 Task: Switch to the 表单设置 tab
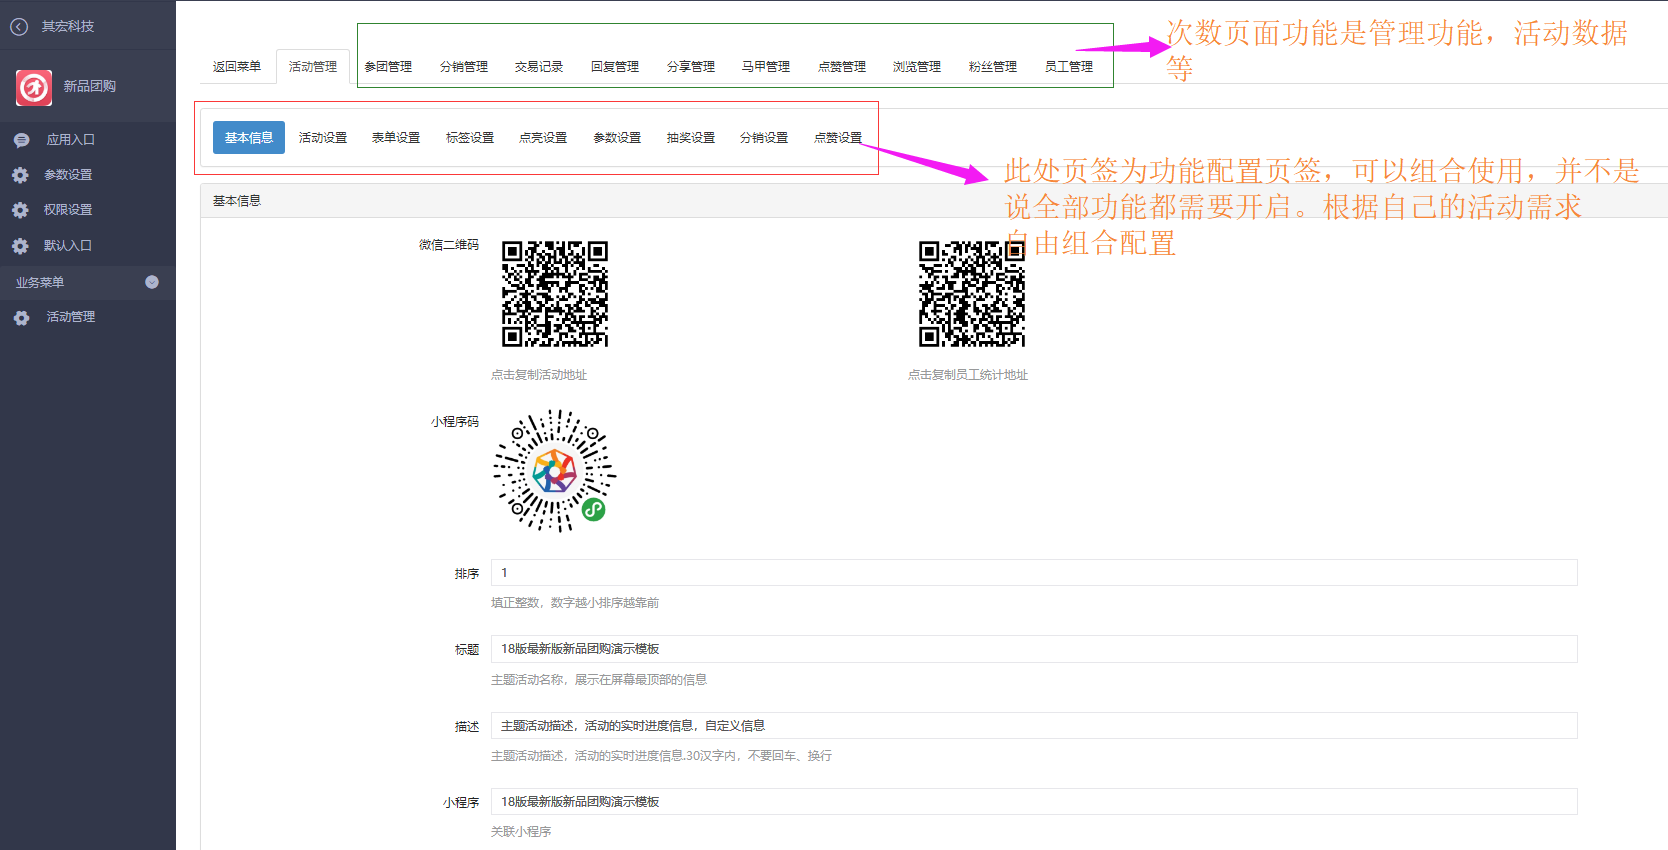pos(396,138)
